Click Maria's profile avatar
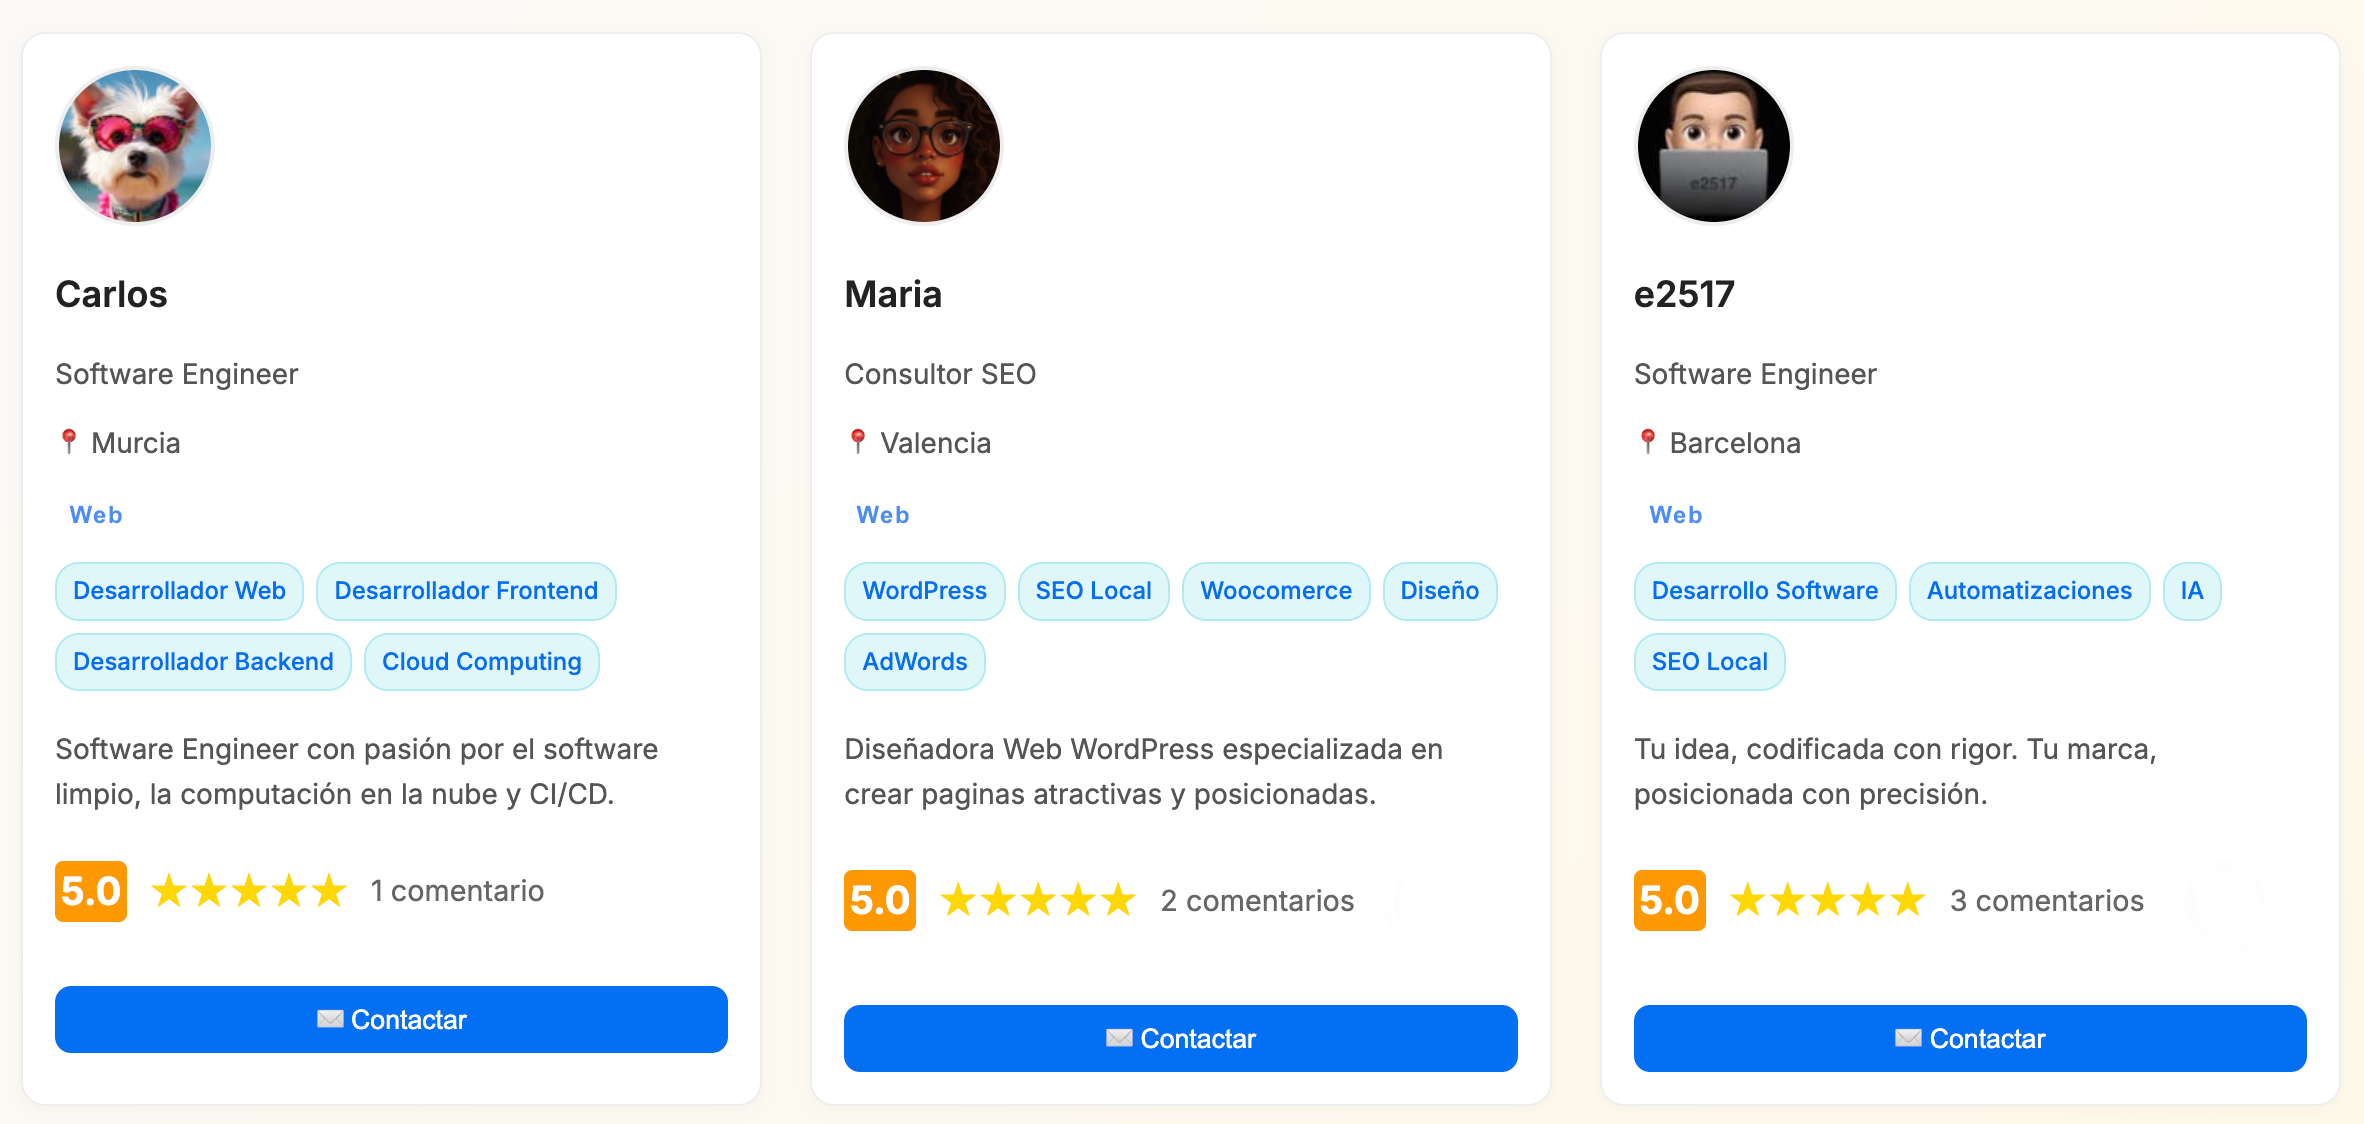Viewport: 2364px width, 1124px height. pyautogui.click(x=923, y=146)
